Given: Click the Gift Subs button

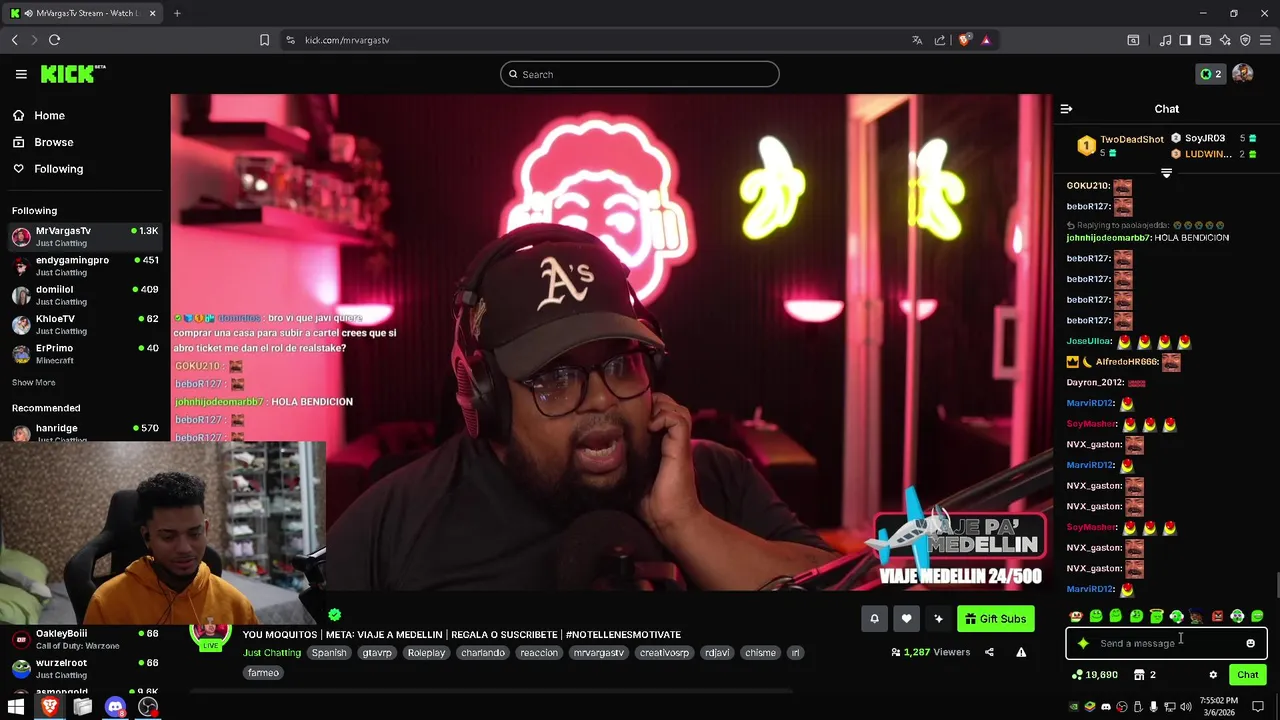Looking at the screenshot, I should 995,619.
